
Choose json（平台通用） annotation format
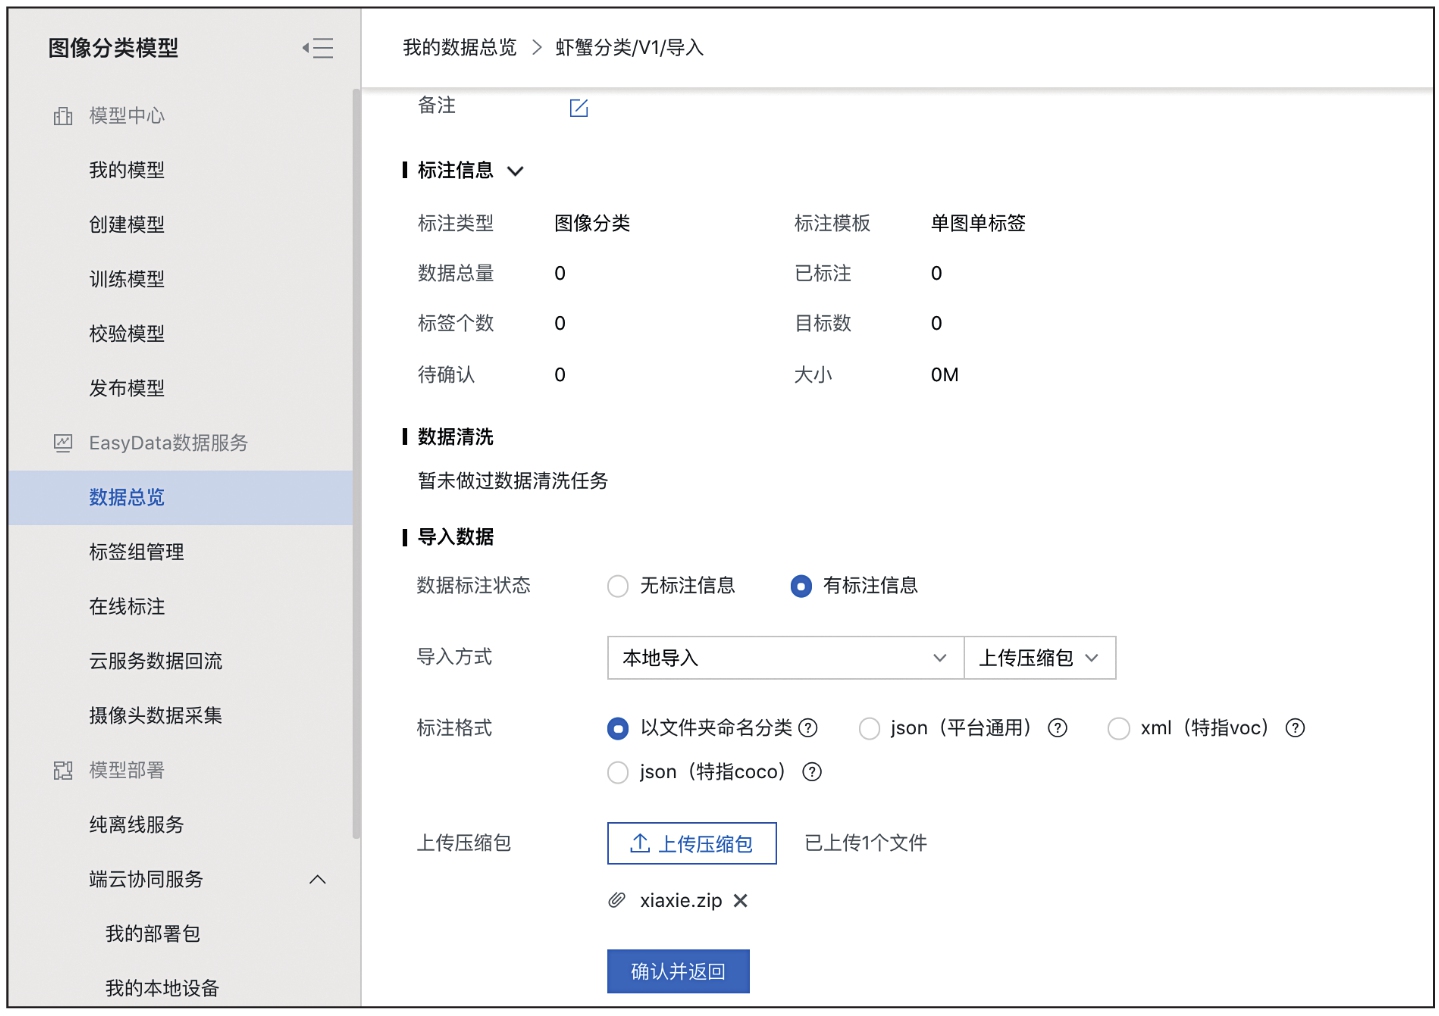click(869, 729)
